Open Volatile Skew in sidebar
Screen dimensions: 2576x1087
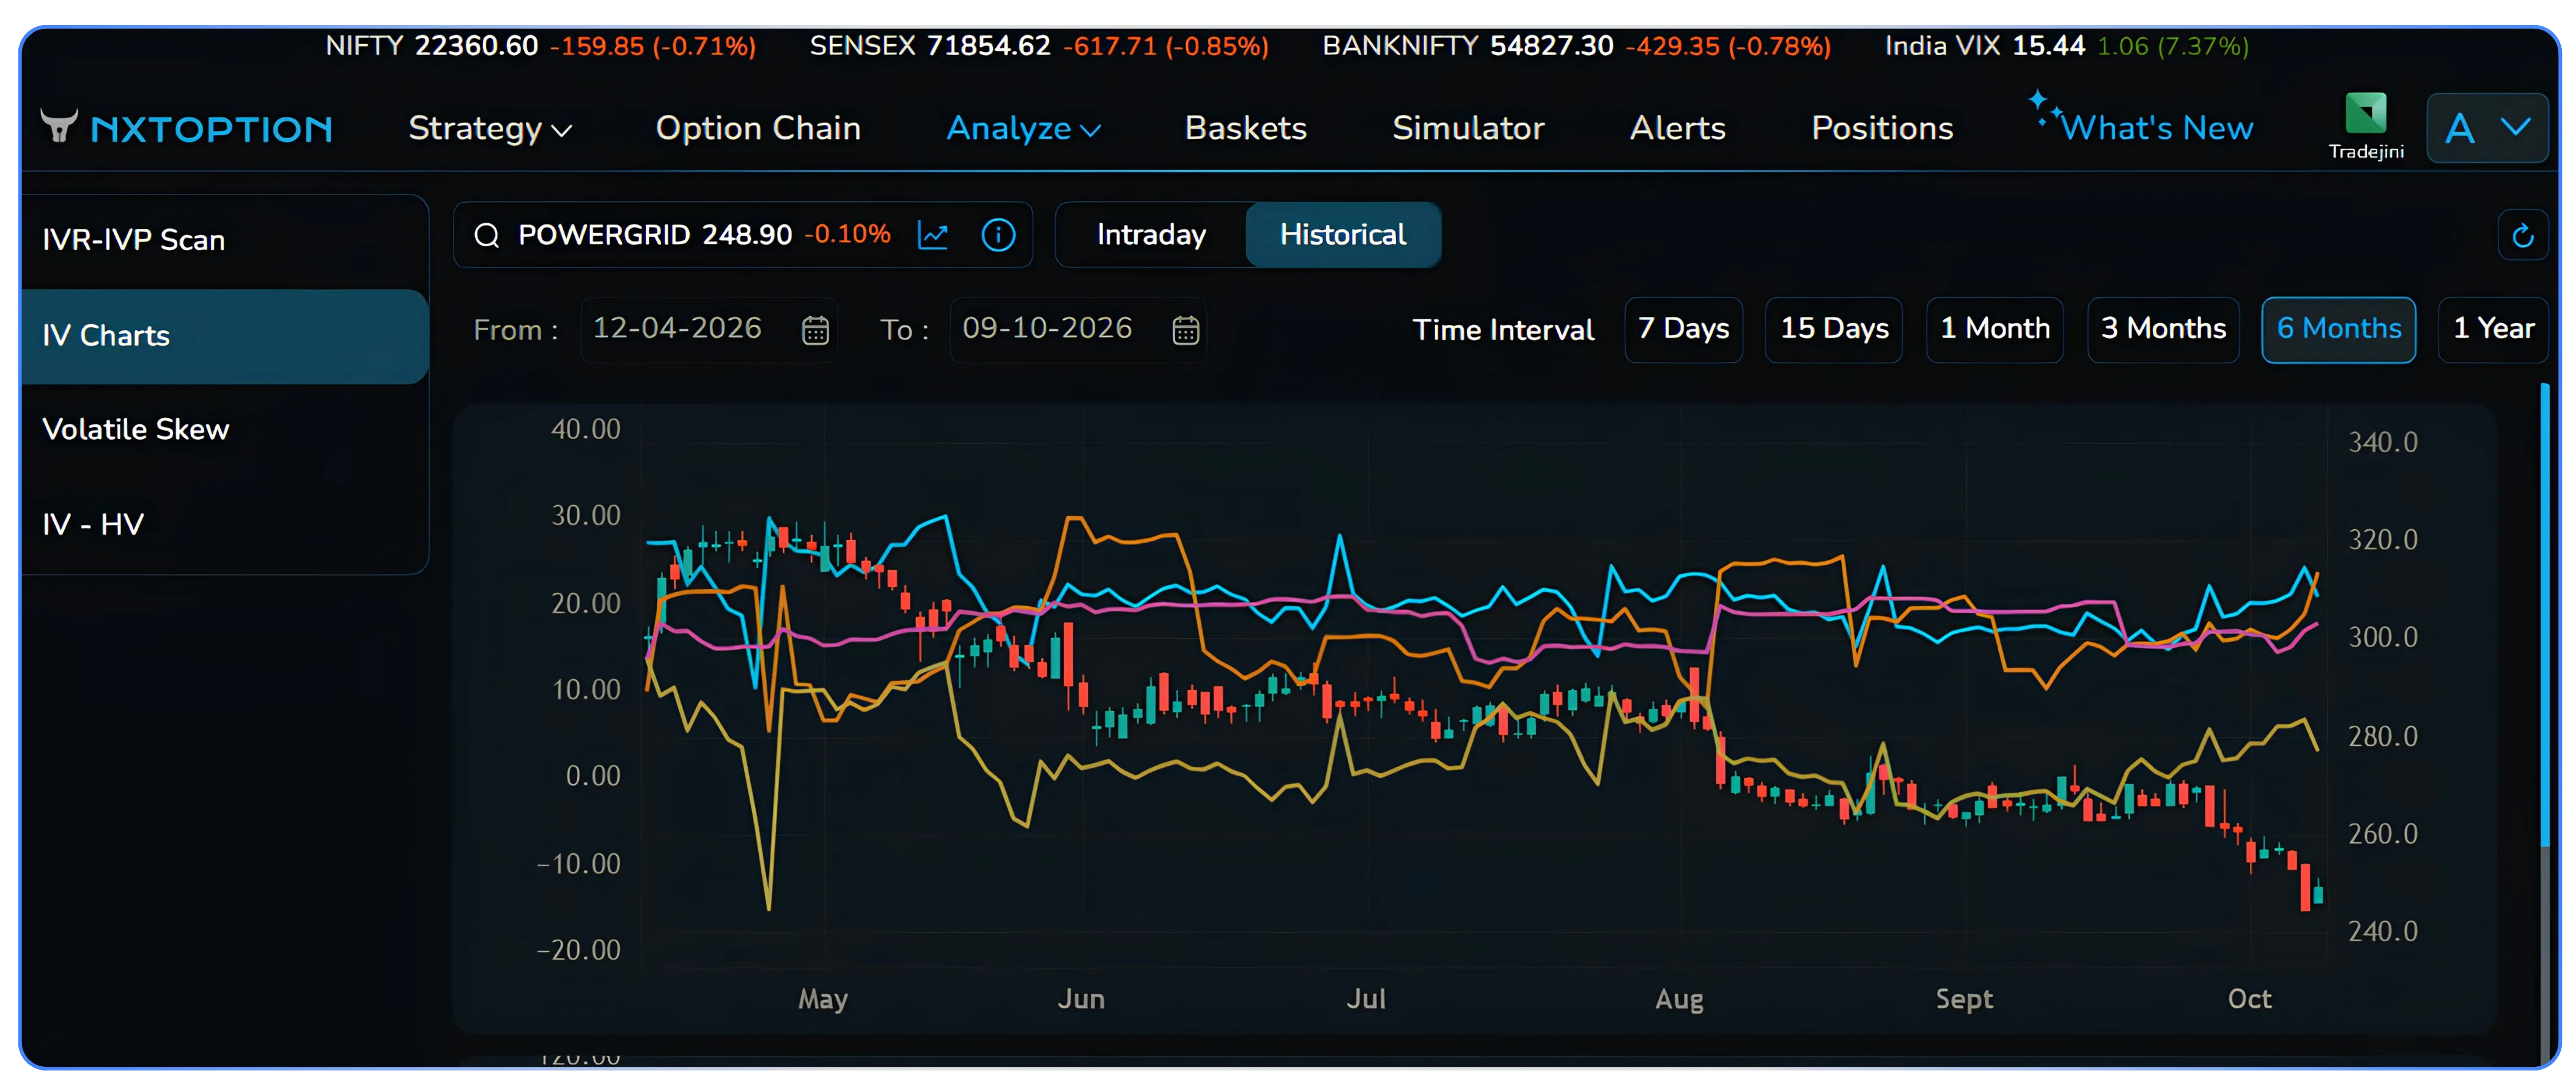pyautogui.click(x=225, y=430)
